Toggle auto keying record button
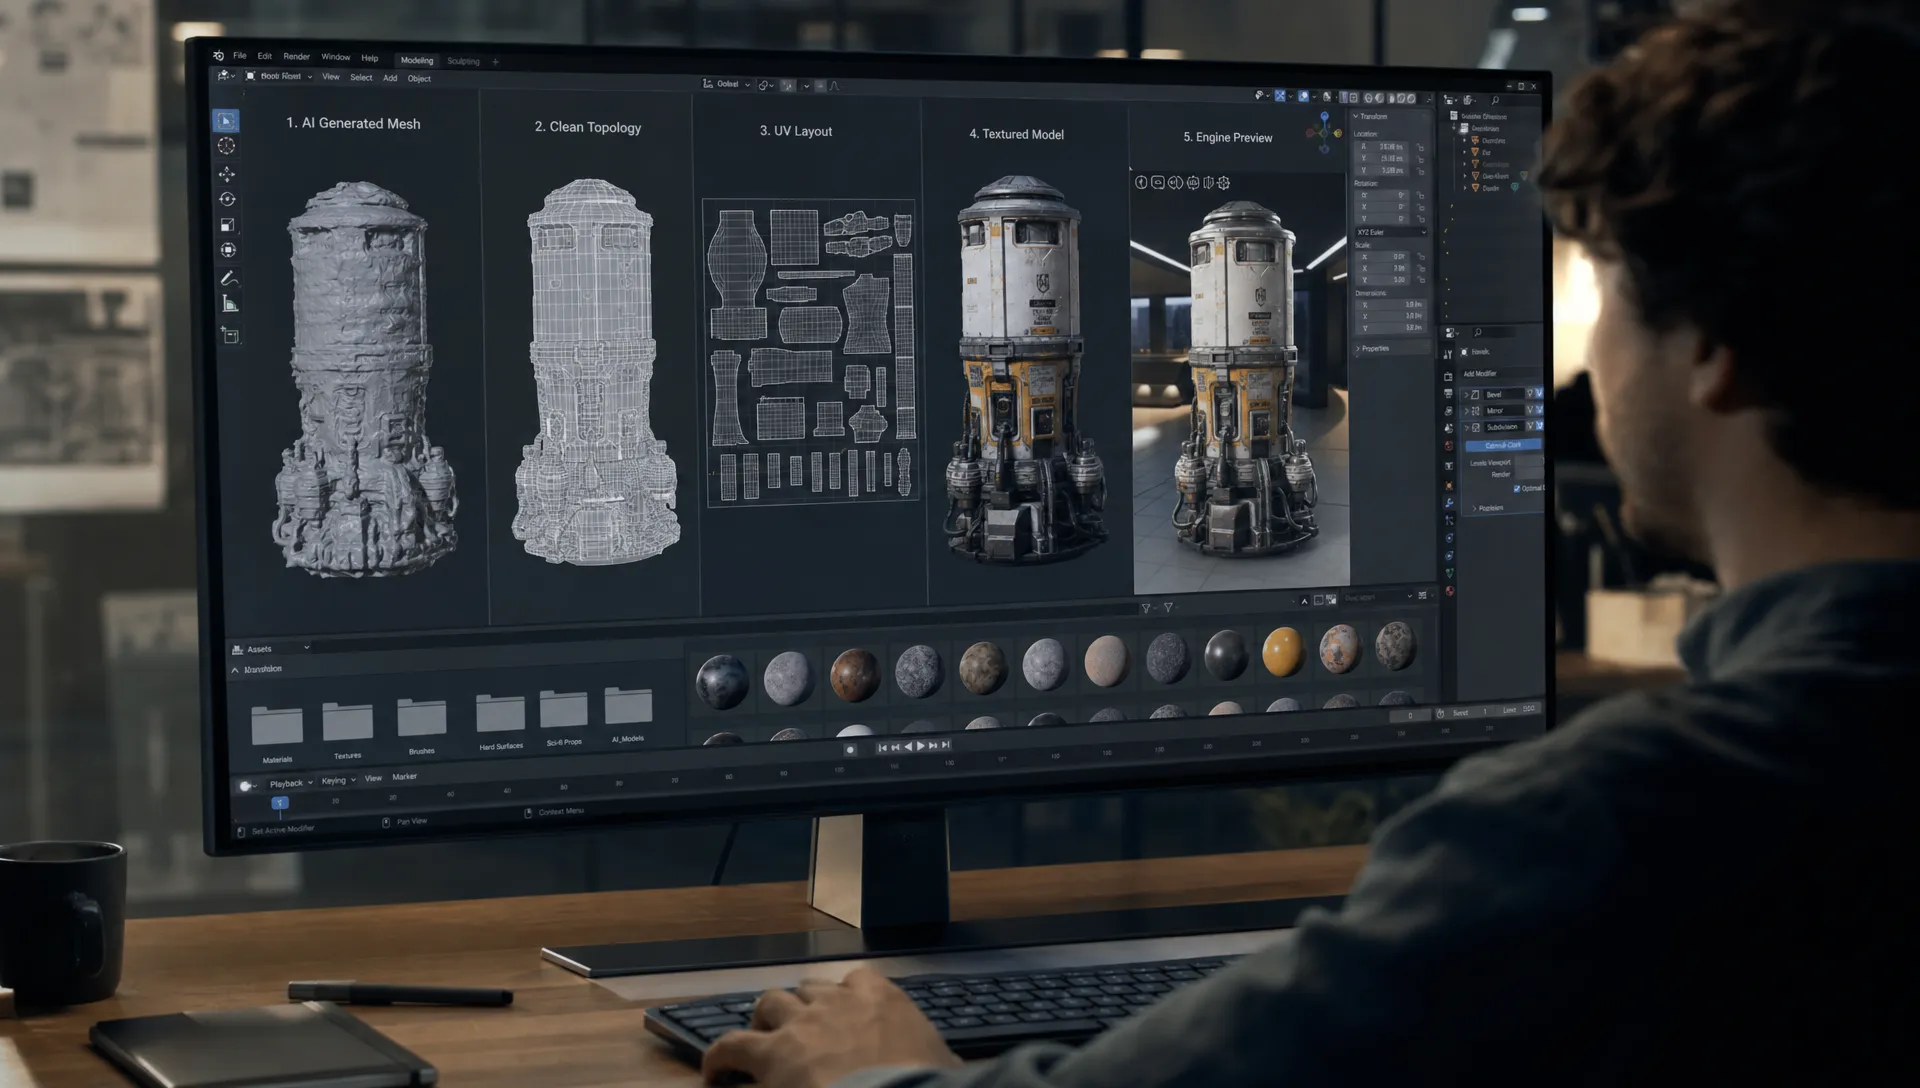 (850, 749)
